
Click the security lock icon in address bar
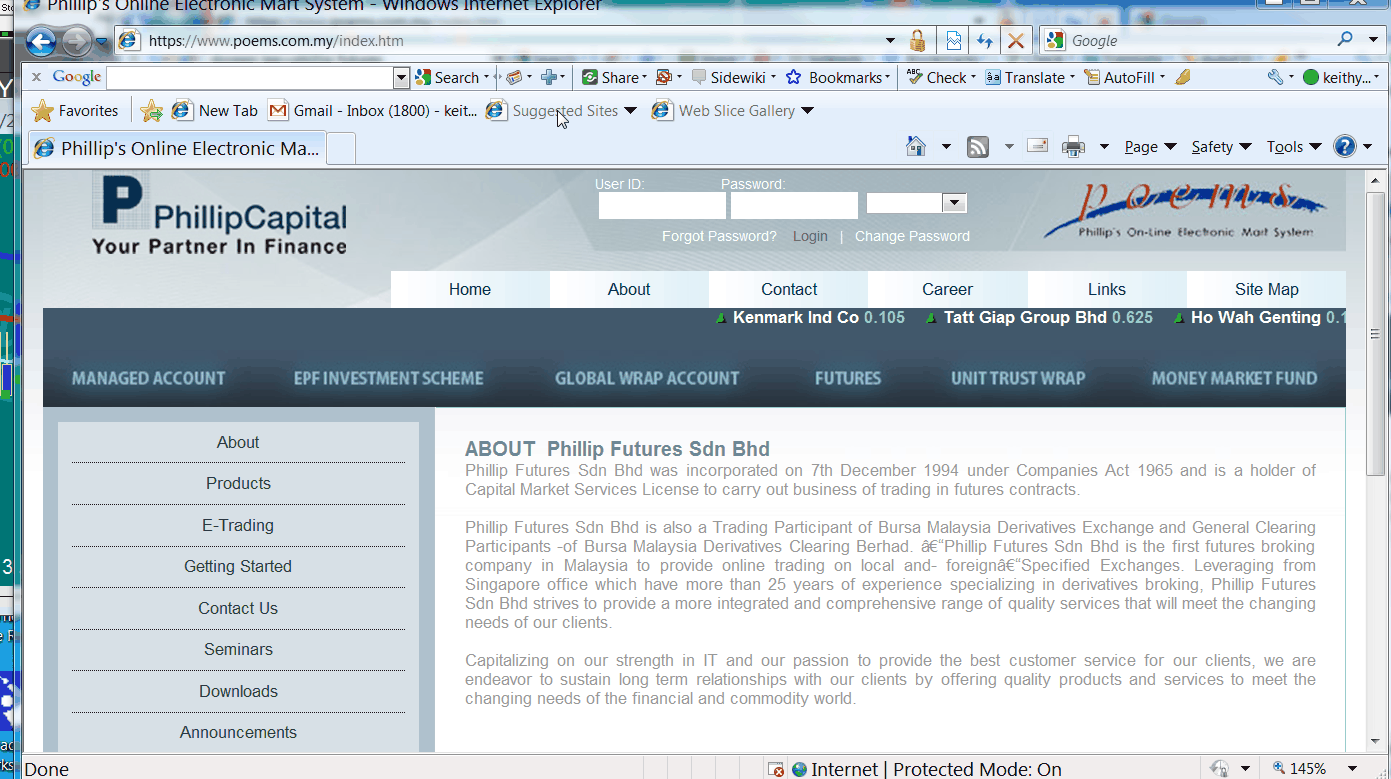coord(917,41)
